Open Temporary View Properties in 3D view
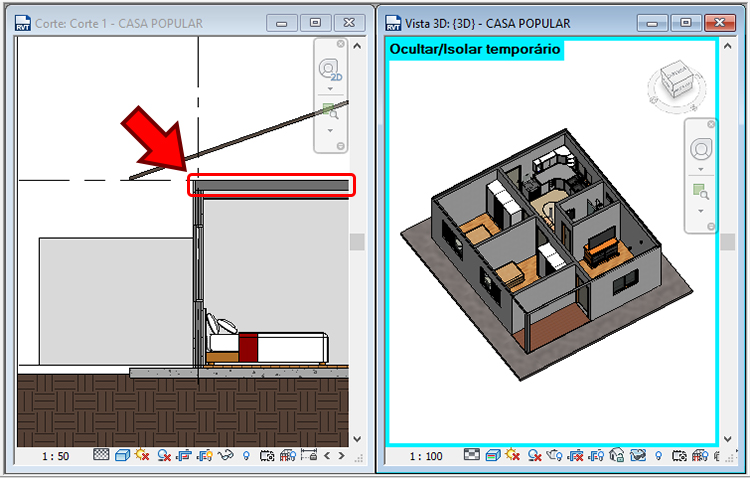Image resolution: width=750 pixels, height=478 pixels. click(679, 456)
